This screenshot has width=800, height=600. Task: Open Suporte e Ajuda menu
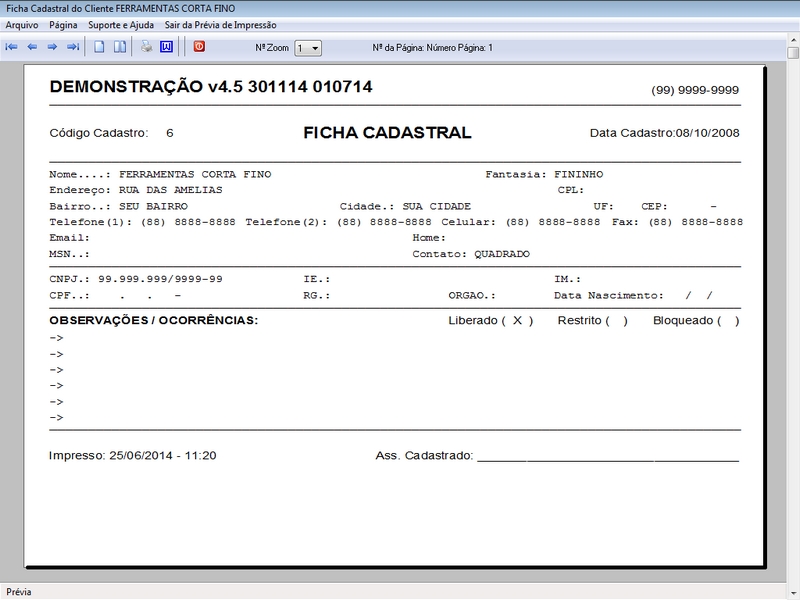[121, 25]
